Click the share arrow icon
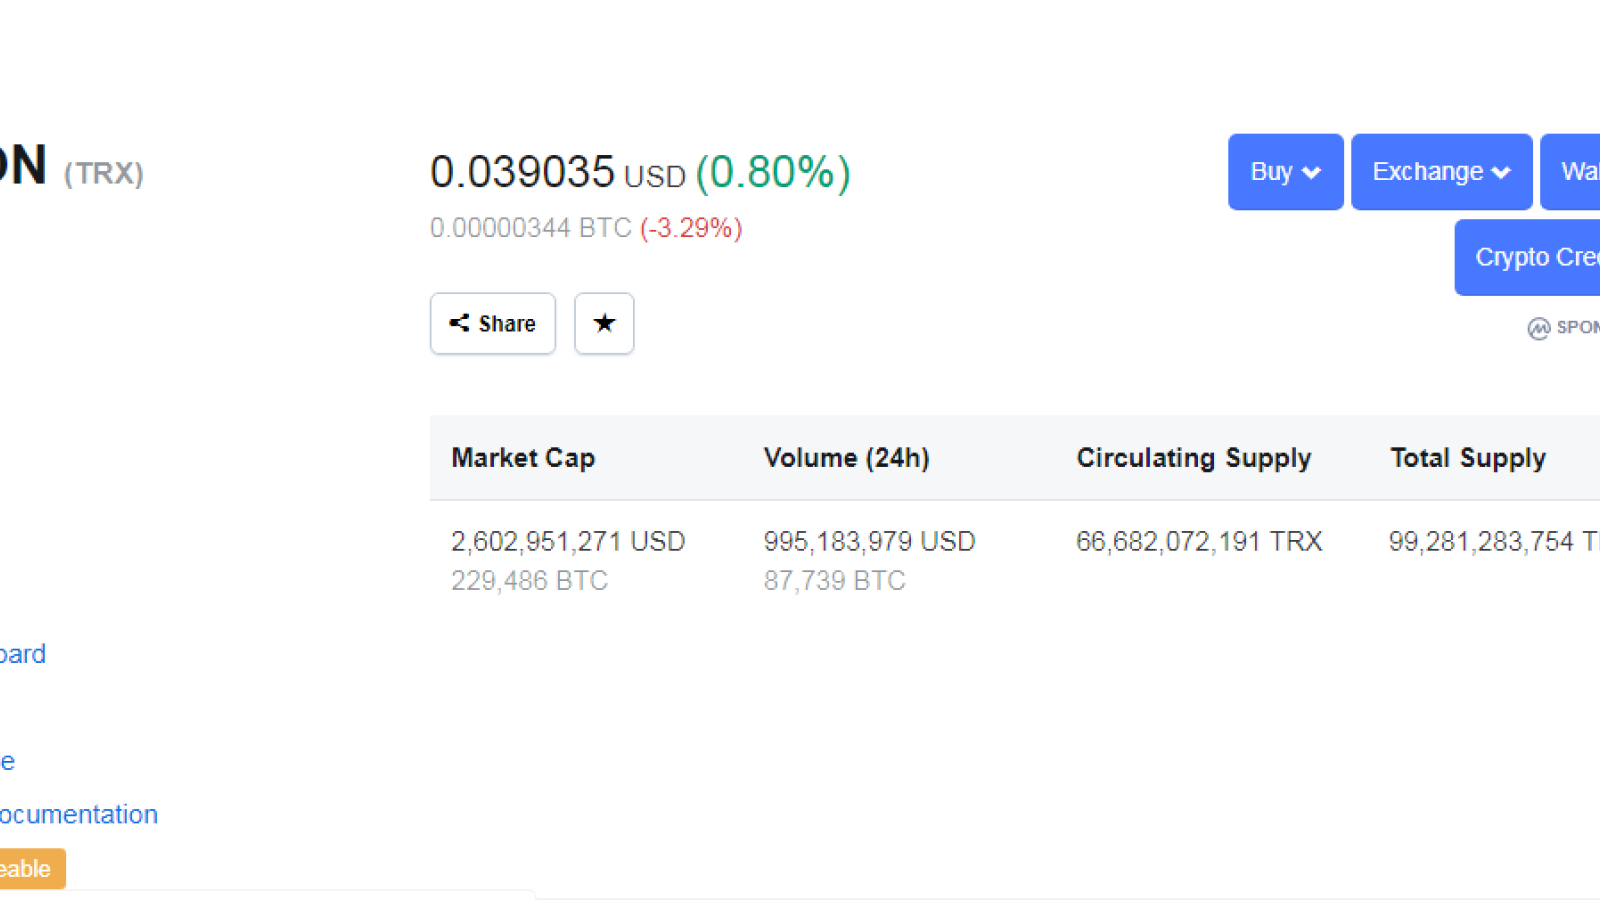 (x=459, y=322)
